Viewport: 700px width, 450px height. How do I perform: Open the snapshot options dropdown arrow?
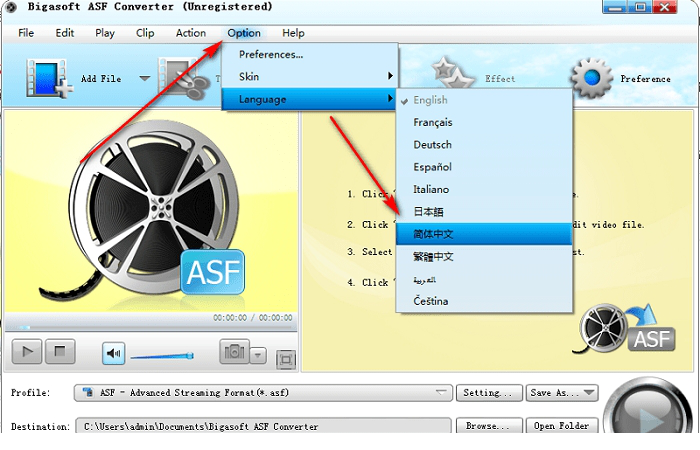pos(258,355)
